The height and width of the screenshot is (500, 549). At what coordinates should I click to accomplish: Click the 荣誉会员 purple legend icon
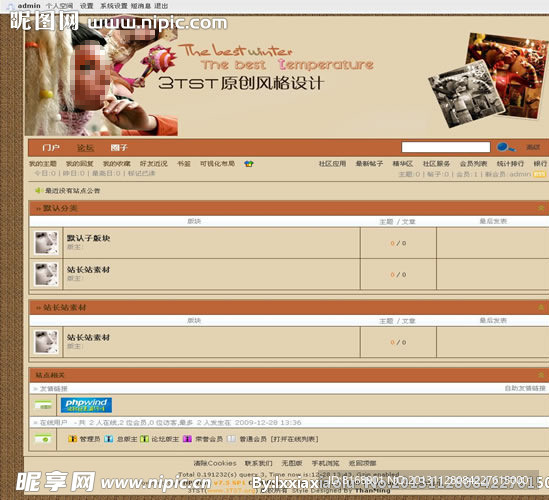[187, 439]
